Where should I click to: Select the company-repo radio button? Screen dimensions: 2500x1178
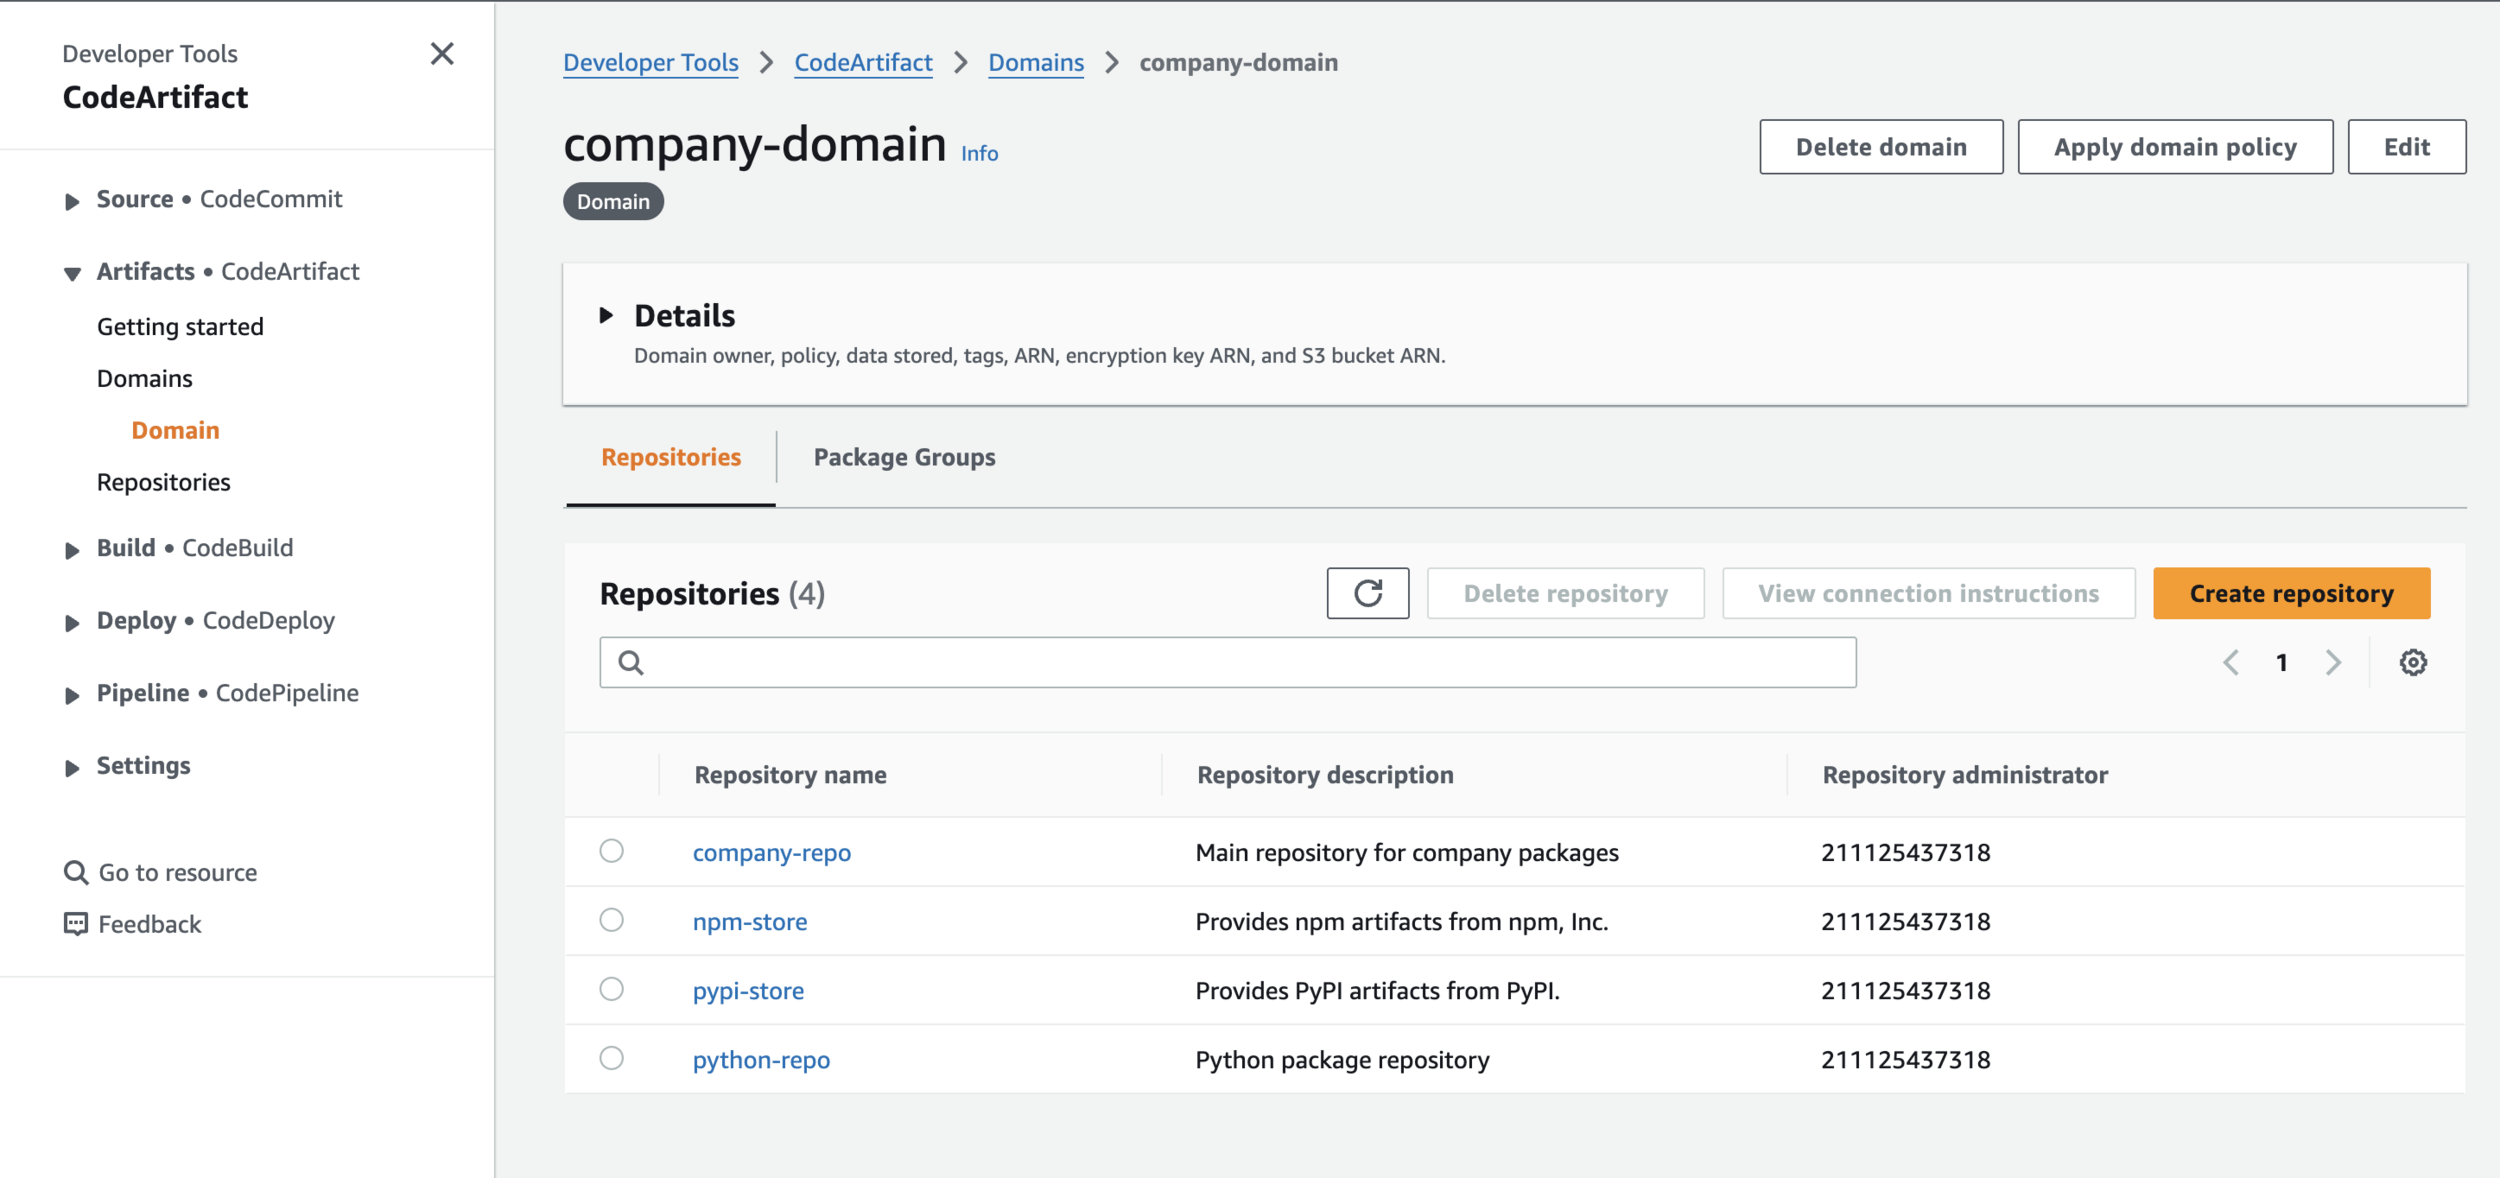pyautogui.click(x=611, y=851)
